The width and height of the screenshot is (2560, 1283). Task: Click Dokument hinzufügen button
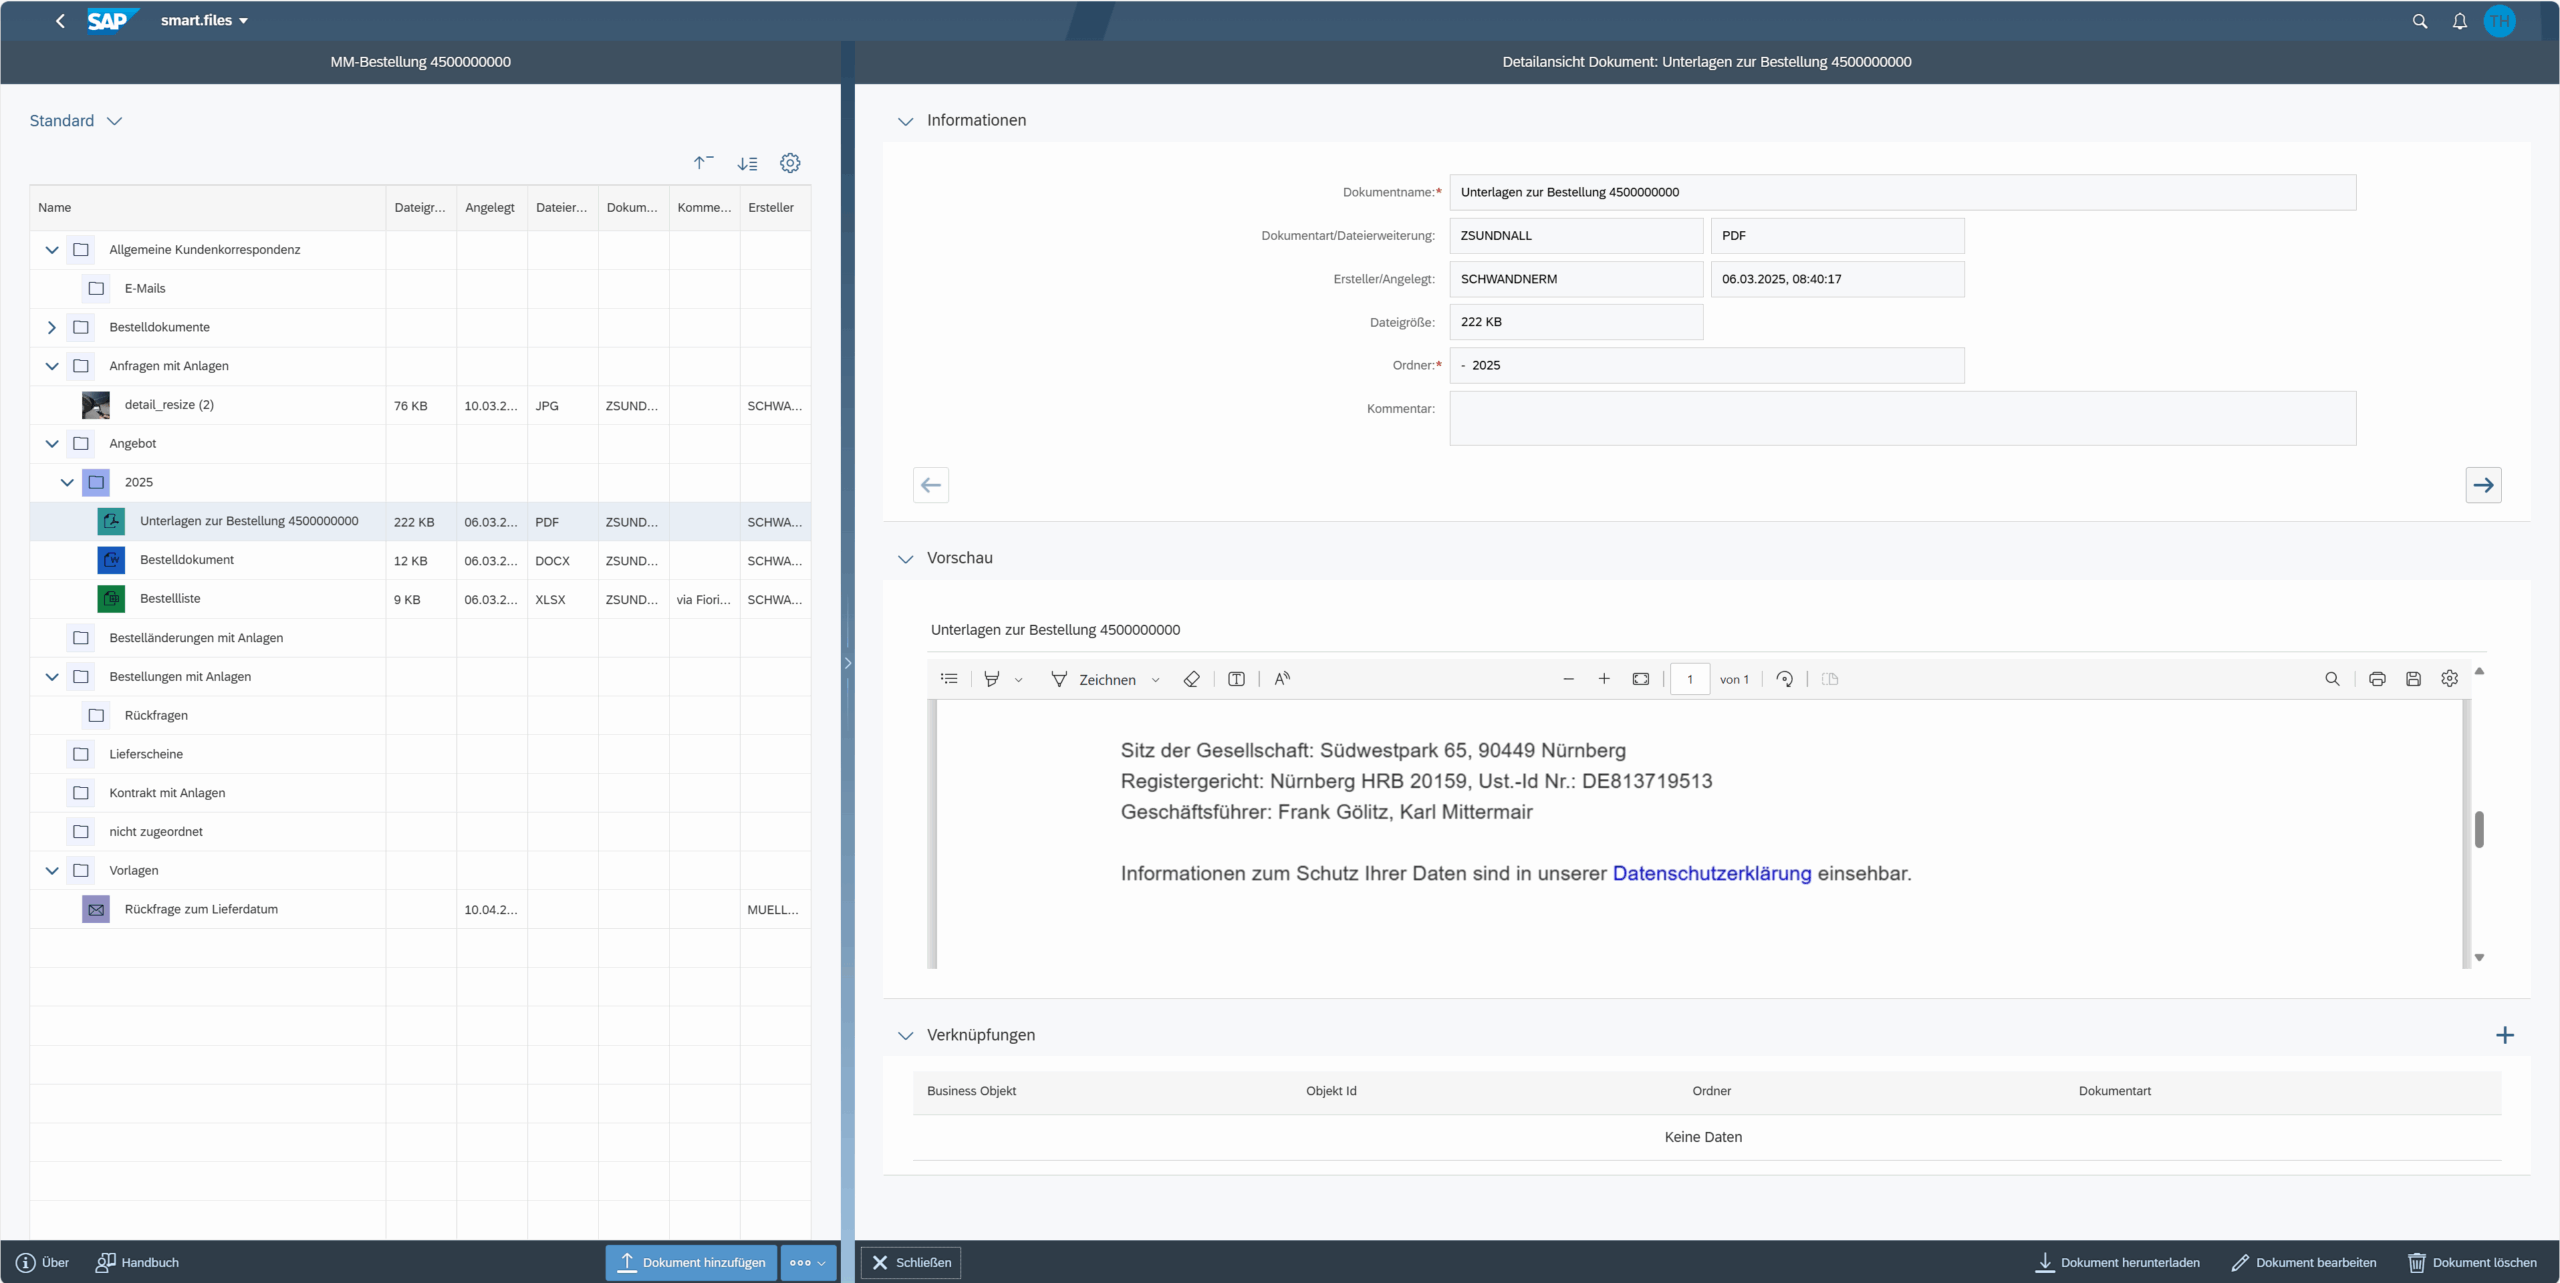coord(691,1263)
